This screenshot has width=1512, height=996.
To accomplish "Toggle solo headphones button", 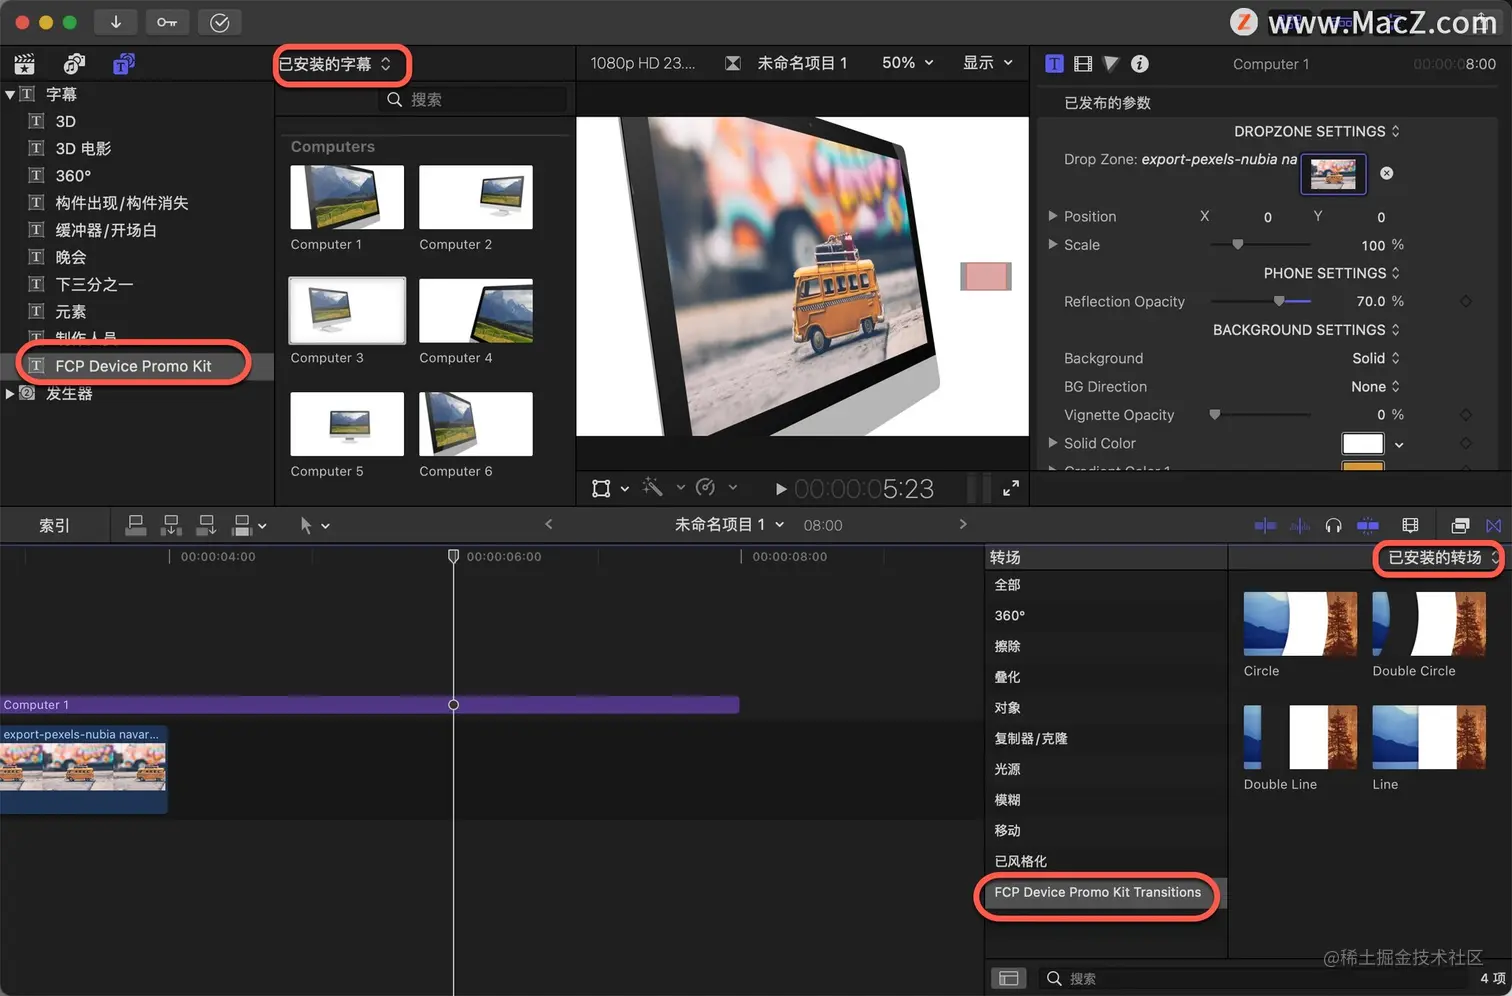I will coord(1333,525).
